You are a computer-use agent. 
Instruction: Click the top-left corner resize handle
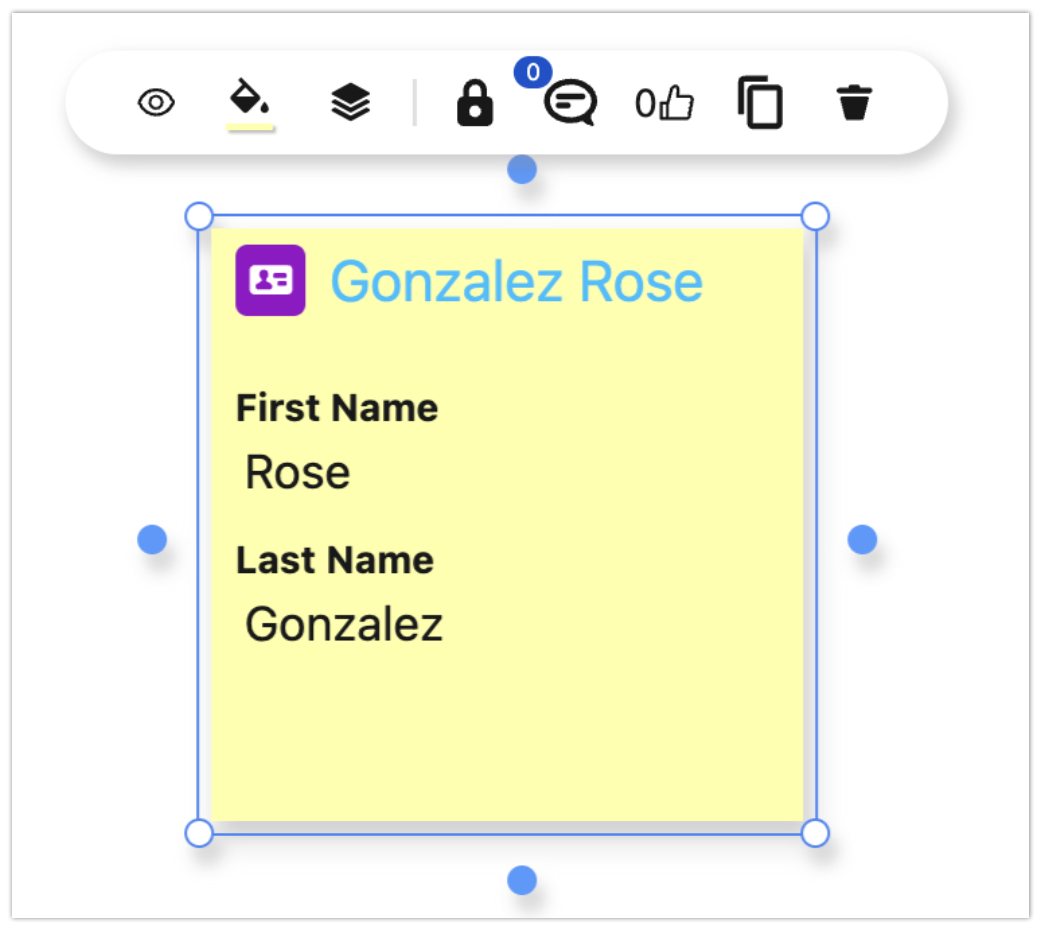tap(200, 216)
